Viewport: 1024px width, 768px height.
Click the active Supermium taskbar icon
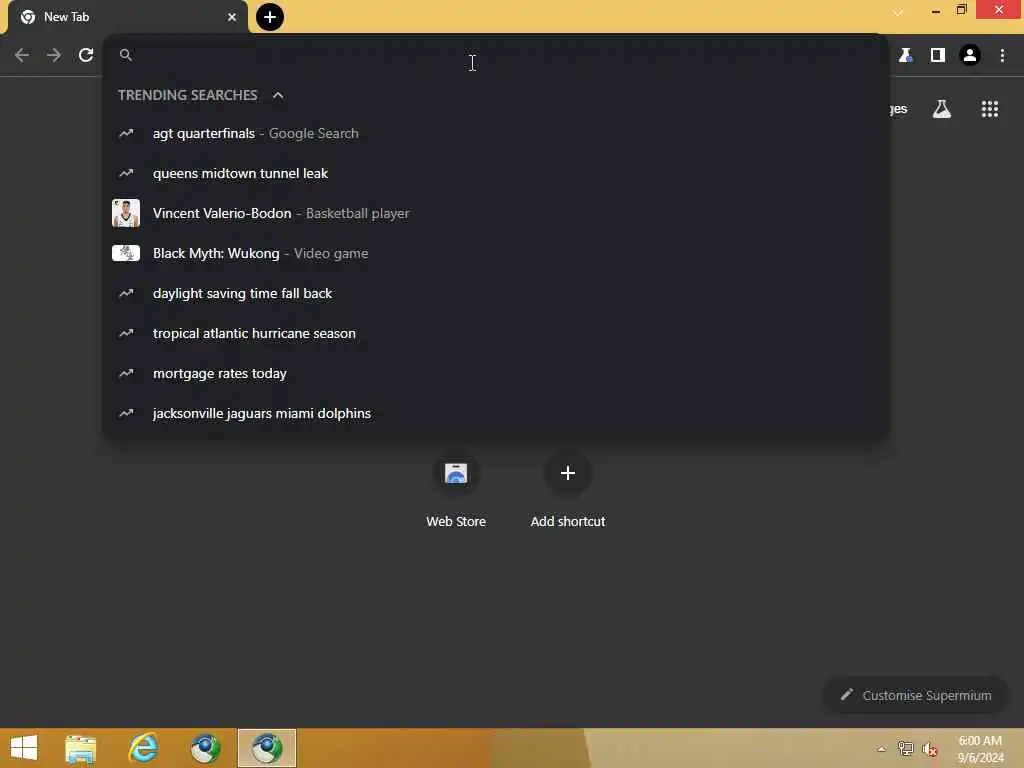(266, 748)
